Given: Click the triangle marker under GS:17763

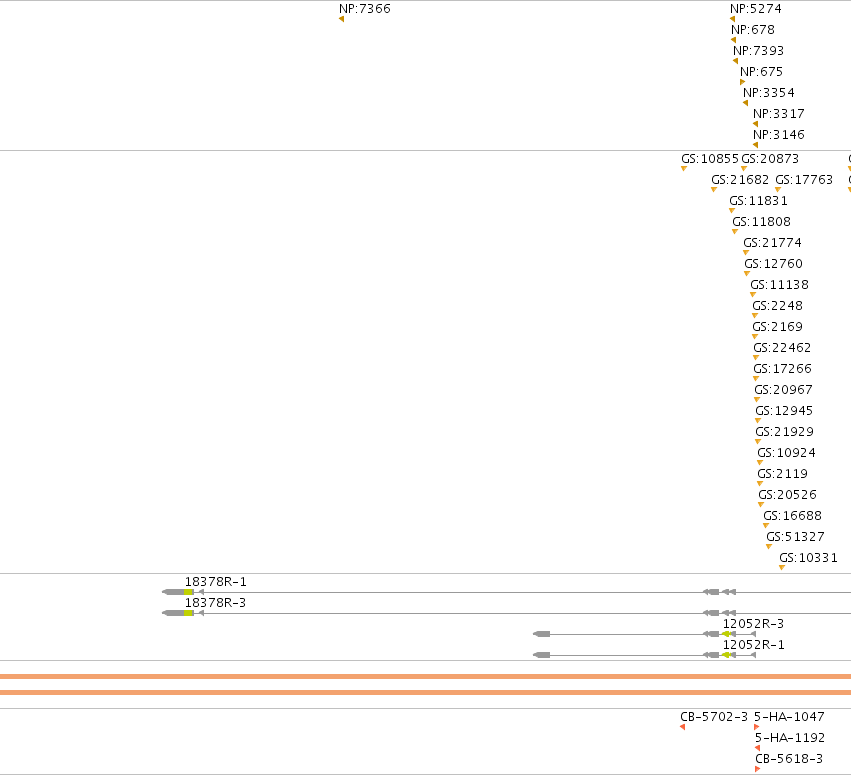Looking at the screenshot, I should pyautogui.click(x=778, y=189).
